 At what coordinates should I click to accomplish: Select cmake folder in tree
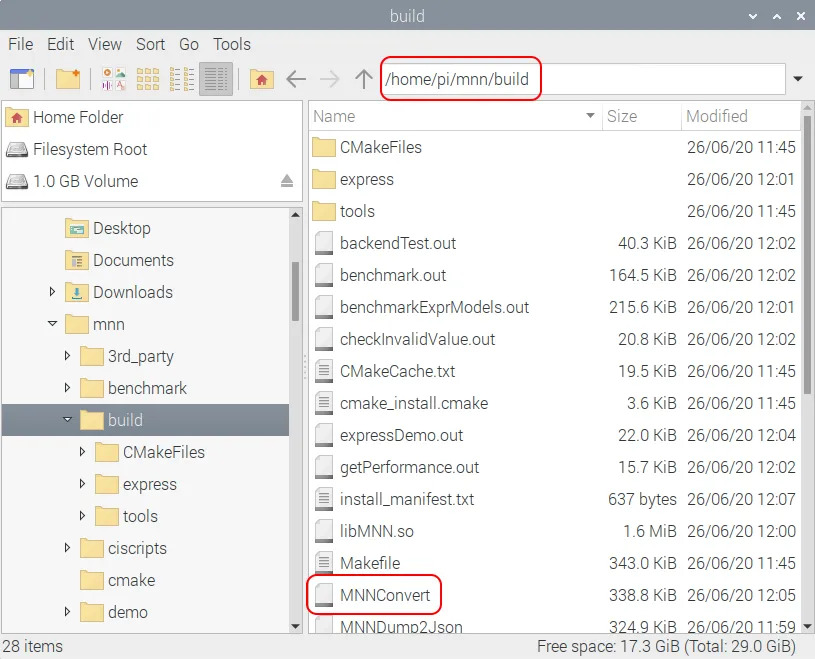117,580
